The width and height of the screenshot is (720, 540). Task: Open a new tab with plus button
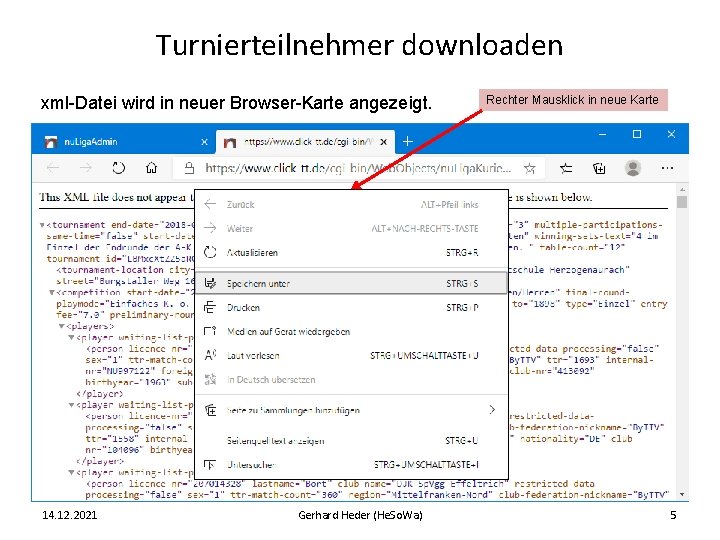pos(408,141)
